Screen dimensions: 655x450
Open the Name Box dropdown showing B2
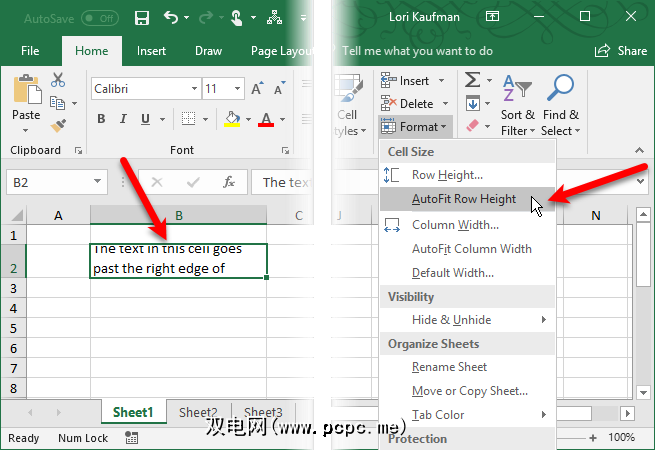98,182
